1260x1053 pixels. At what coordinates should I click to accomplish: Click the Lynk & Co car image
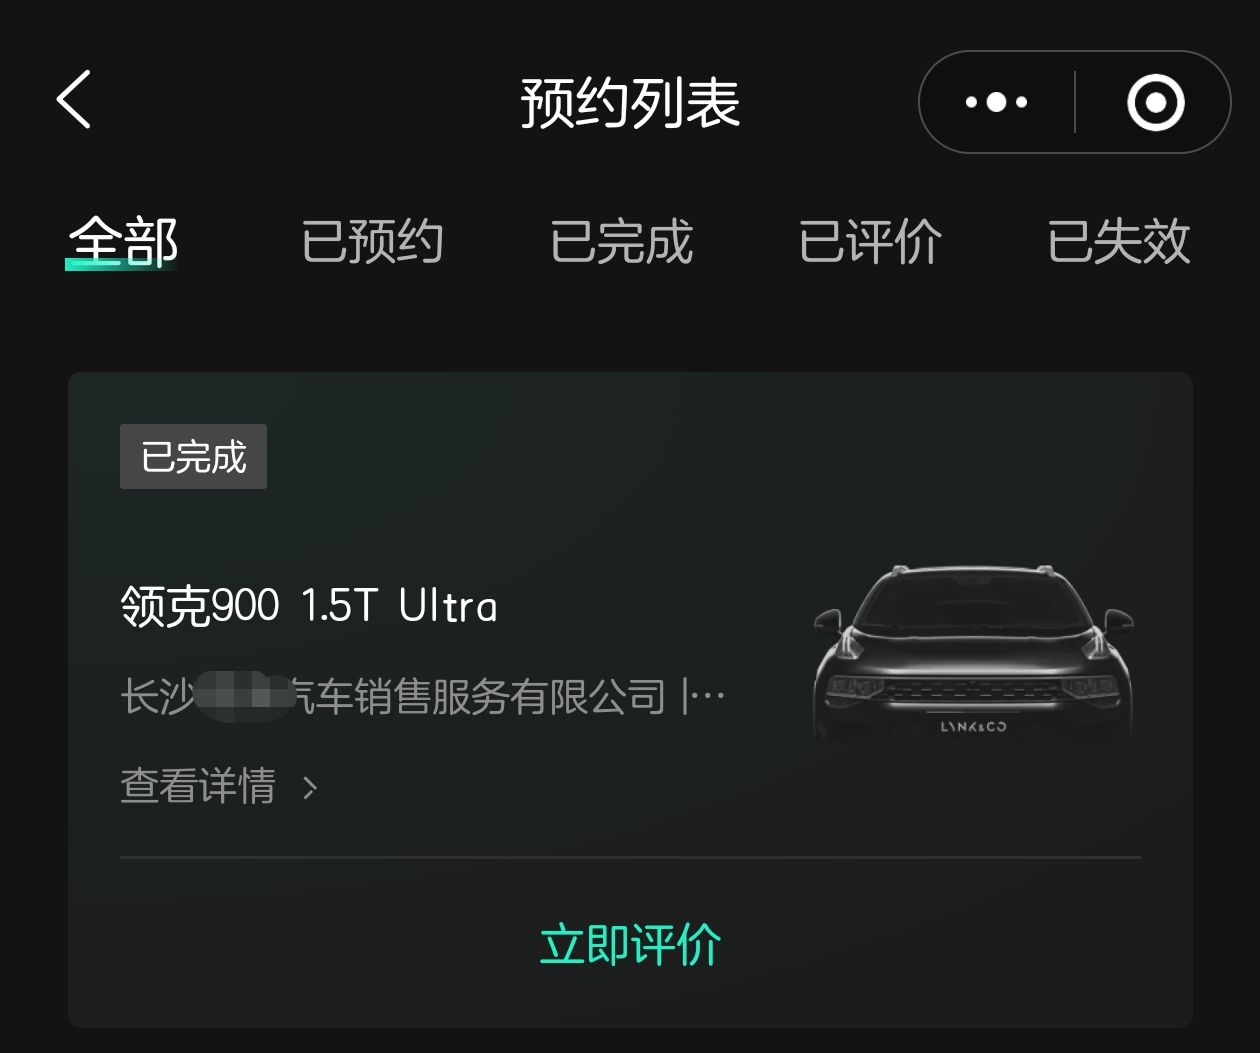pyautogui.click(x=973, y=653)
